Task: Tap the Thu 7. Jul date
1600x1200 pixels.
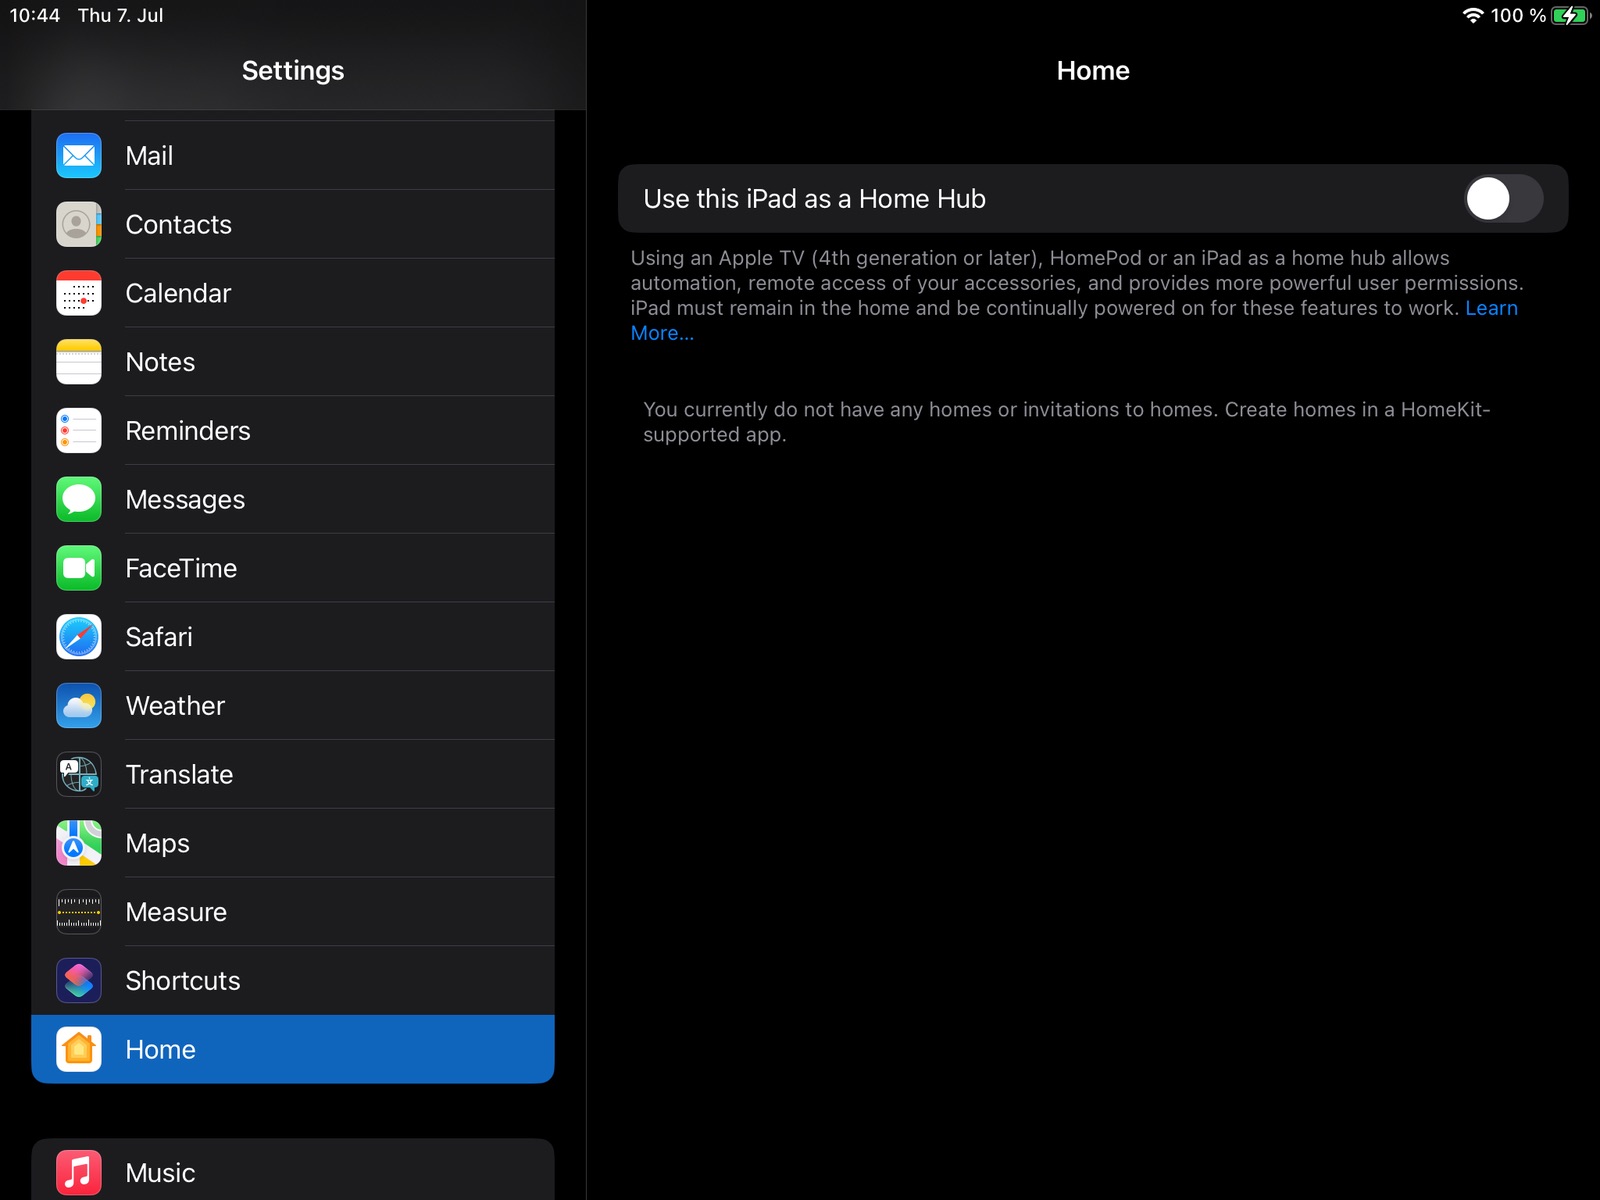Action: point(120,15)
